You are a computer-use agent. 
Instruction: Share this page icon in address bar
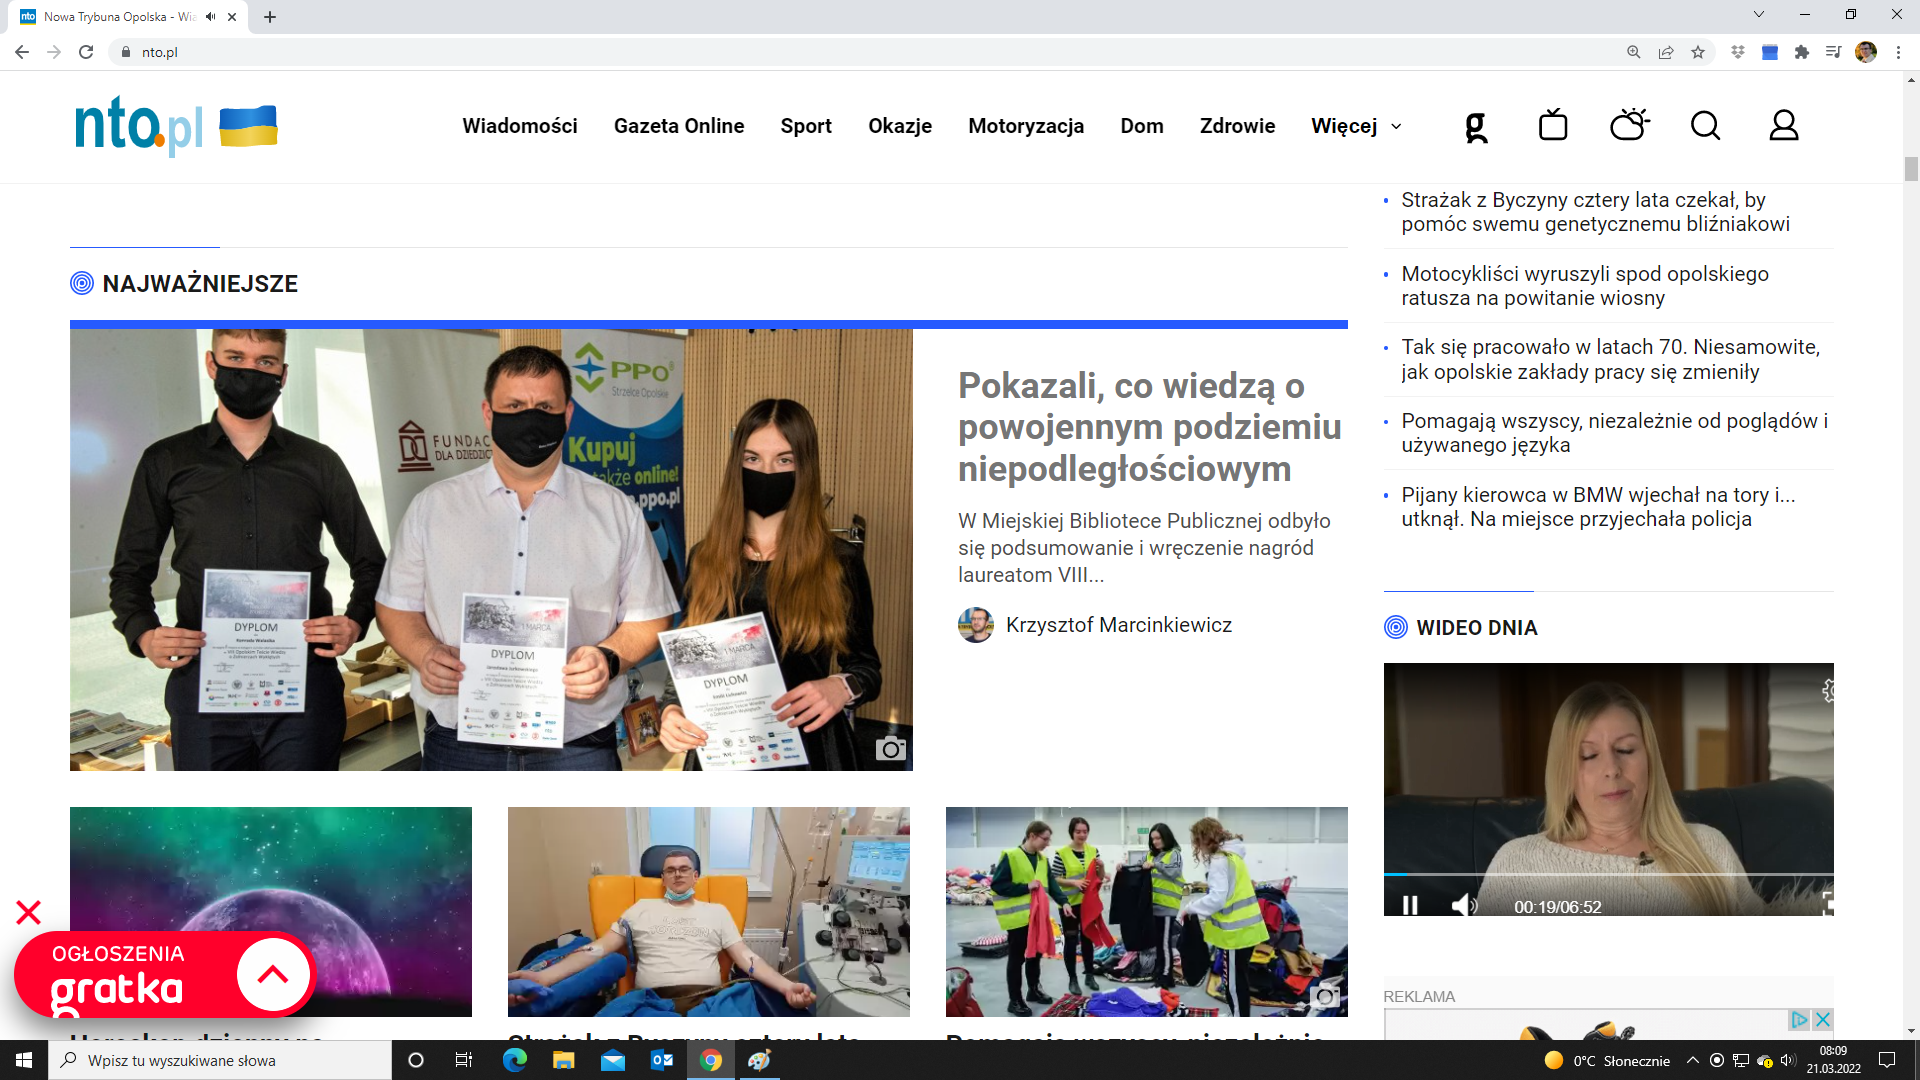point(1666,52)
